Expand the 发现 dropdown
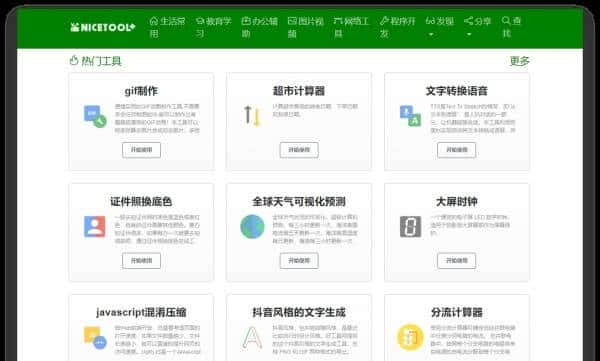Screen dimensions: 600x361 [440, 26]
